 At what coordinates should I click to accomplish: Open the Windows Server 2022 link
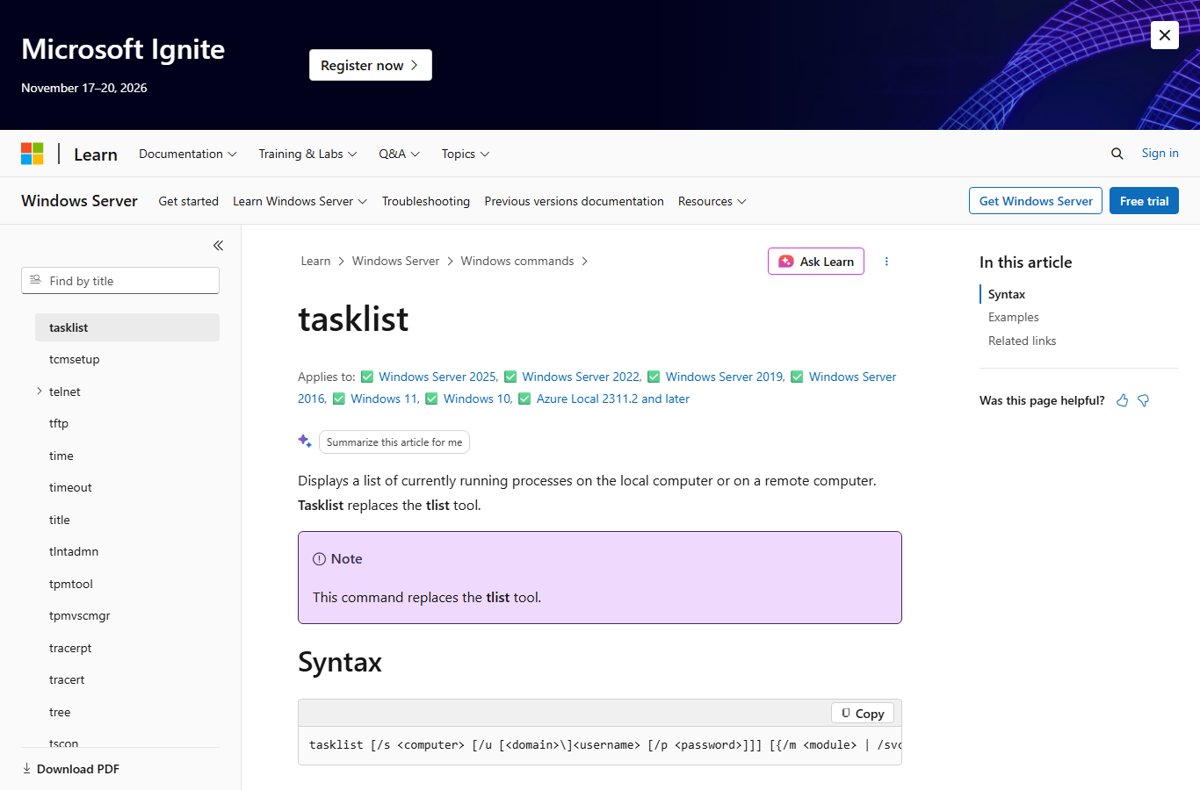[581, 377]
